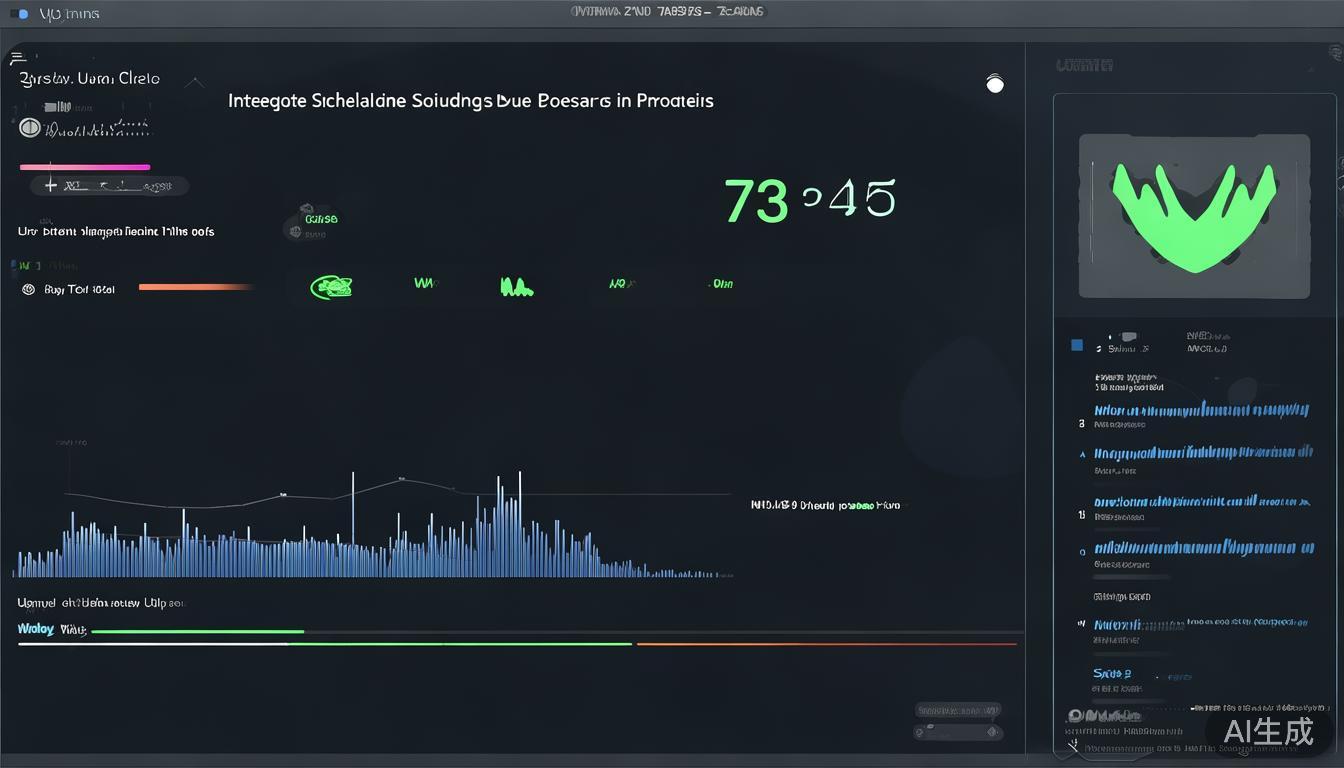The width and height of the screenshot is (1344, 768).
Task: Expand the second waveform row marked A
Action: (x=1082, y=453)
